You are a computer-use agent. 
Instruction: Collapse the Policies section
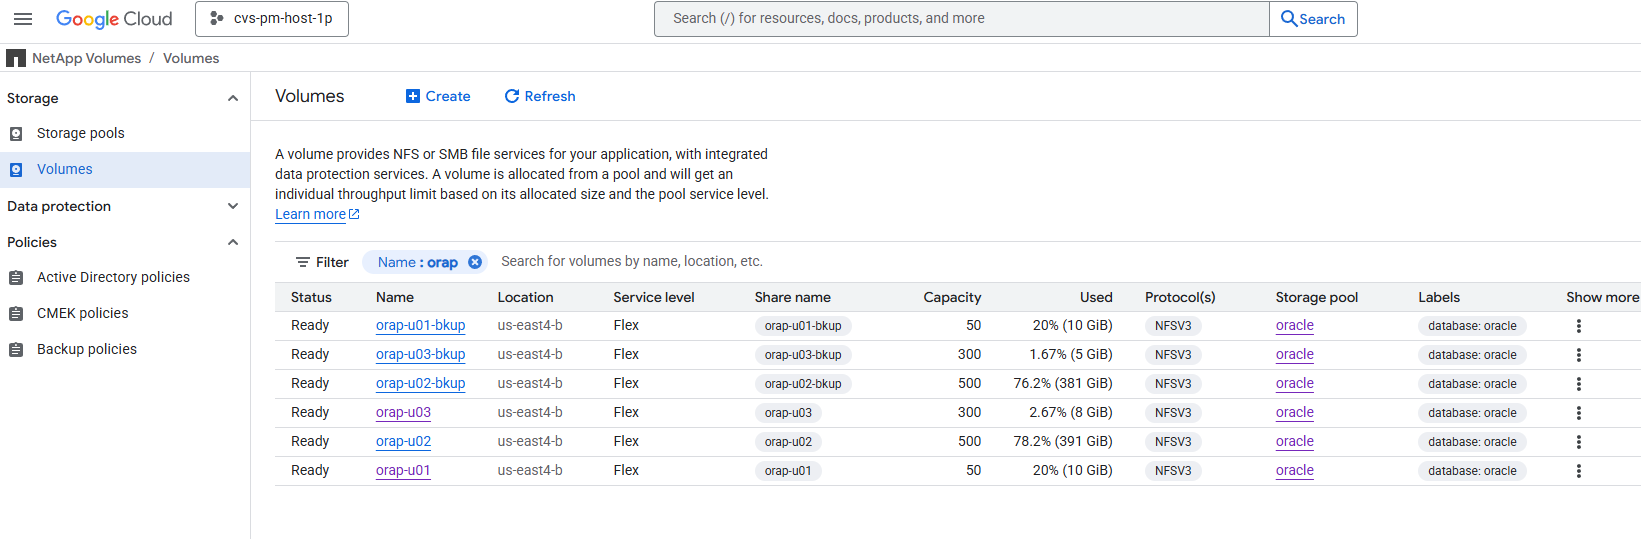click(233, 242)
